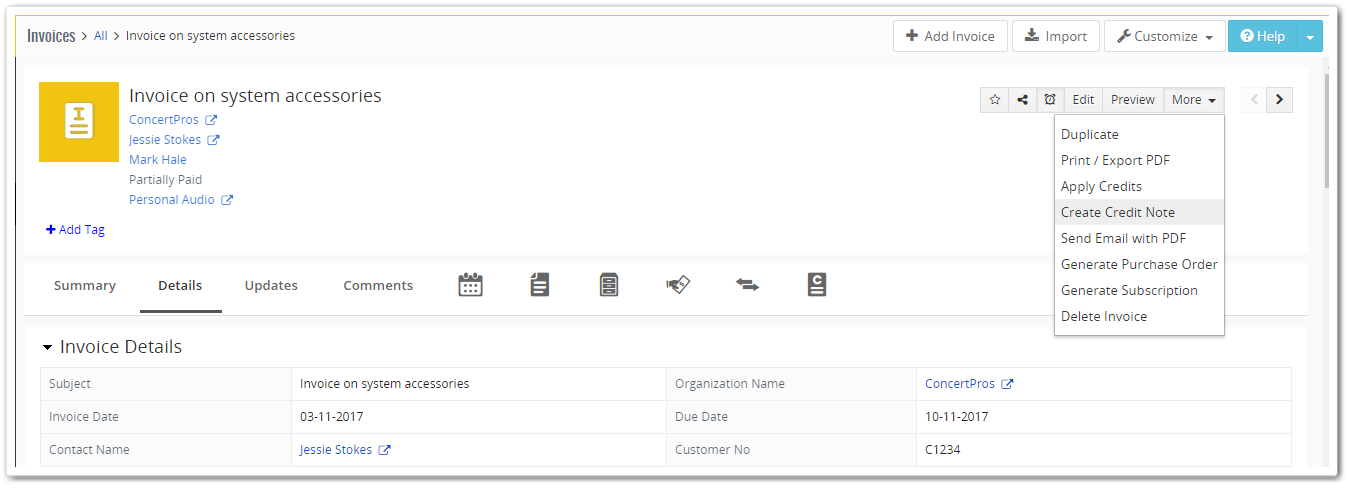Click the yellow invoice thumbnail image
This screenshot has width=1350, height=488.
point(79,122)
